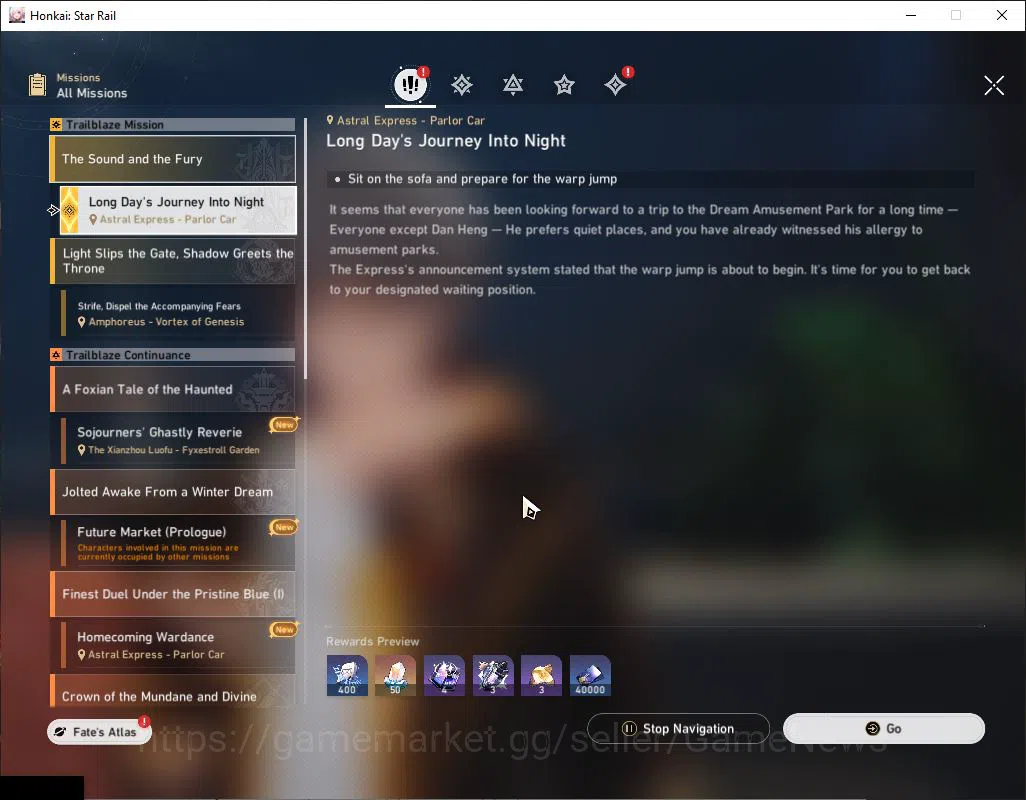Image resolution: width=1026 pixels, height=800 pixels.
Task: Switch to Trailblaze Mission filter icon
Action: coord(462,85)
